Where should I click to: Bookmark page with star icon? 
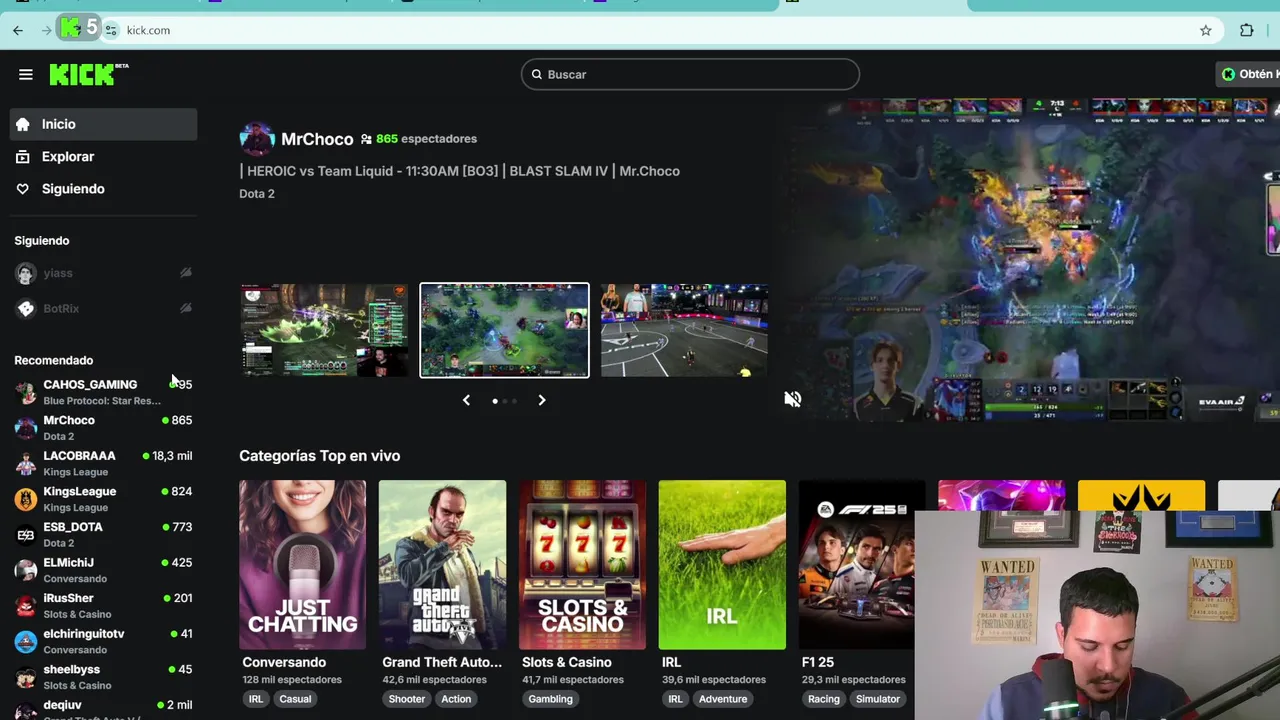click(x=1206, y=30)
